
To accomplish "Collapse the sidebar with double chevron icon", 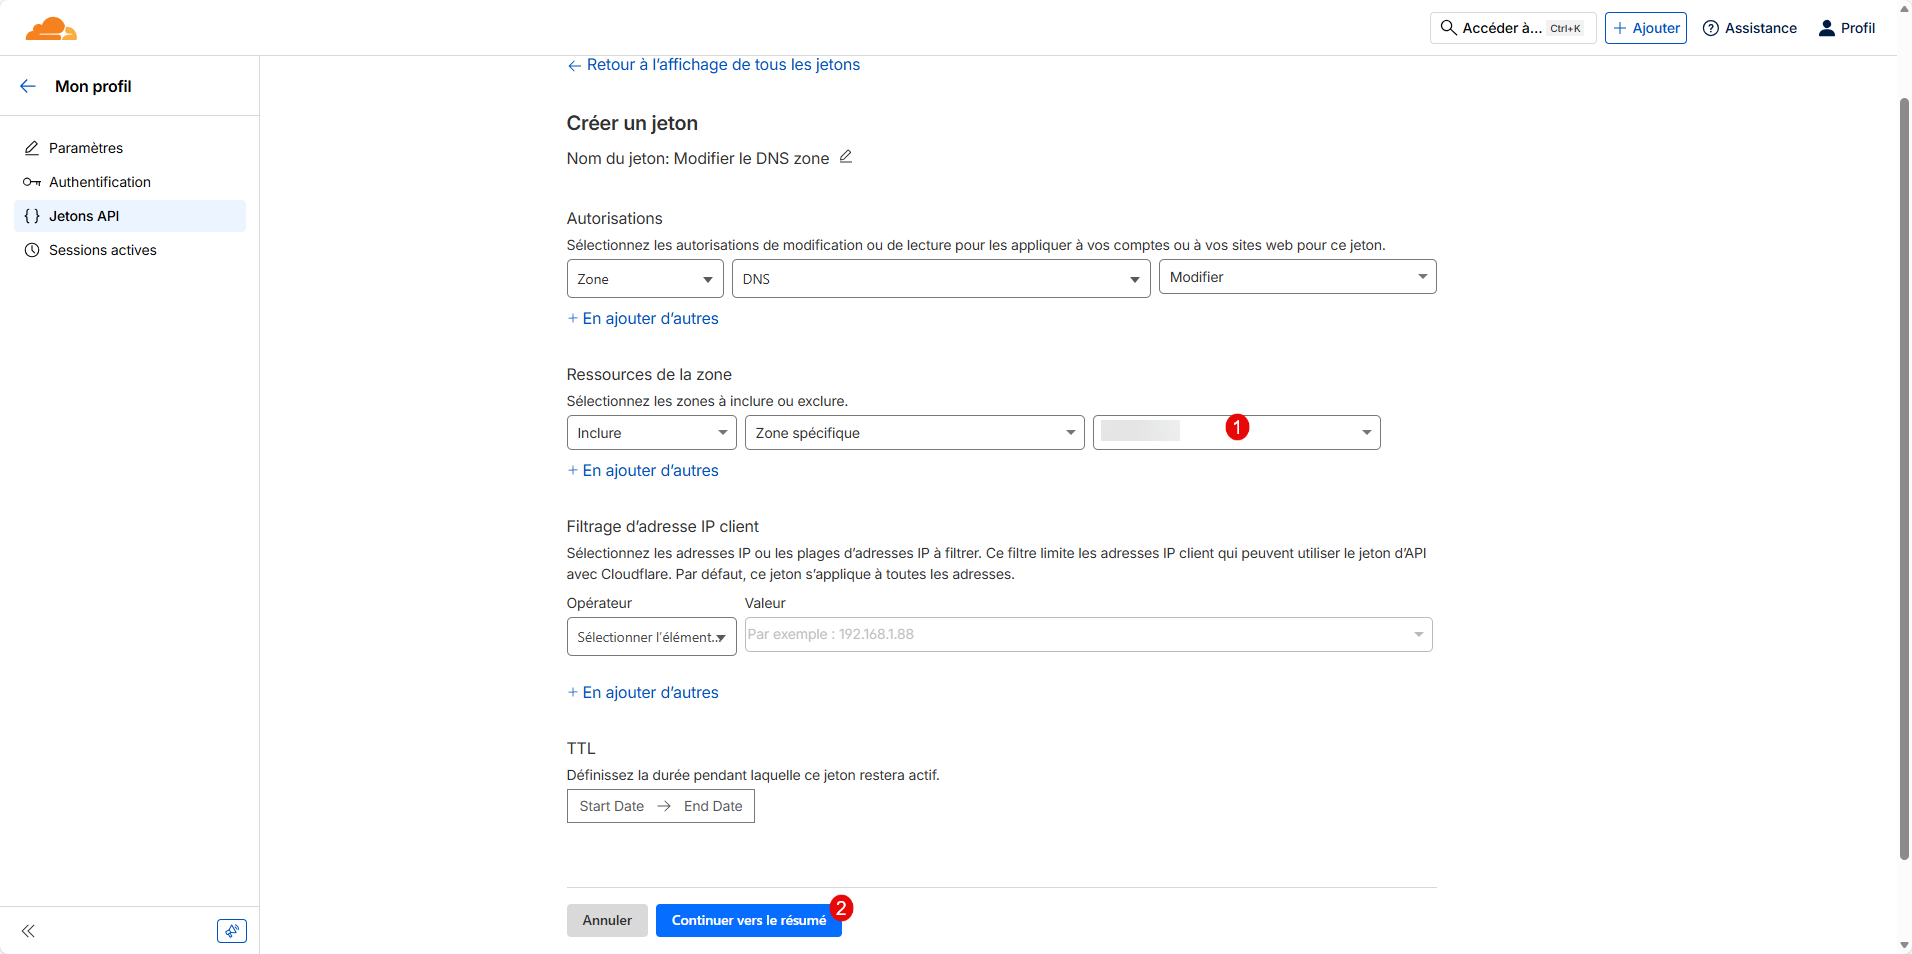I will (28, 931).
